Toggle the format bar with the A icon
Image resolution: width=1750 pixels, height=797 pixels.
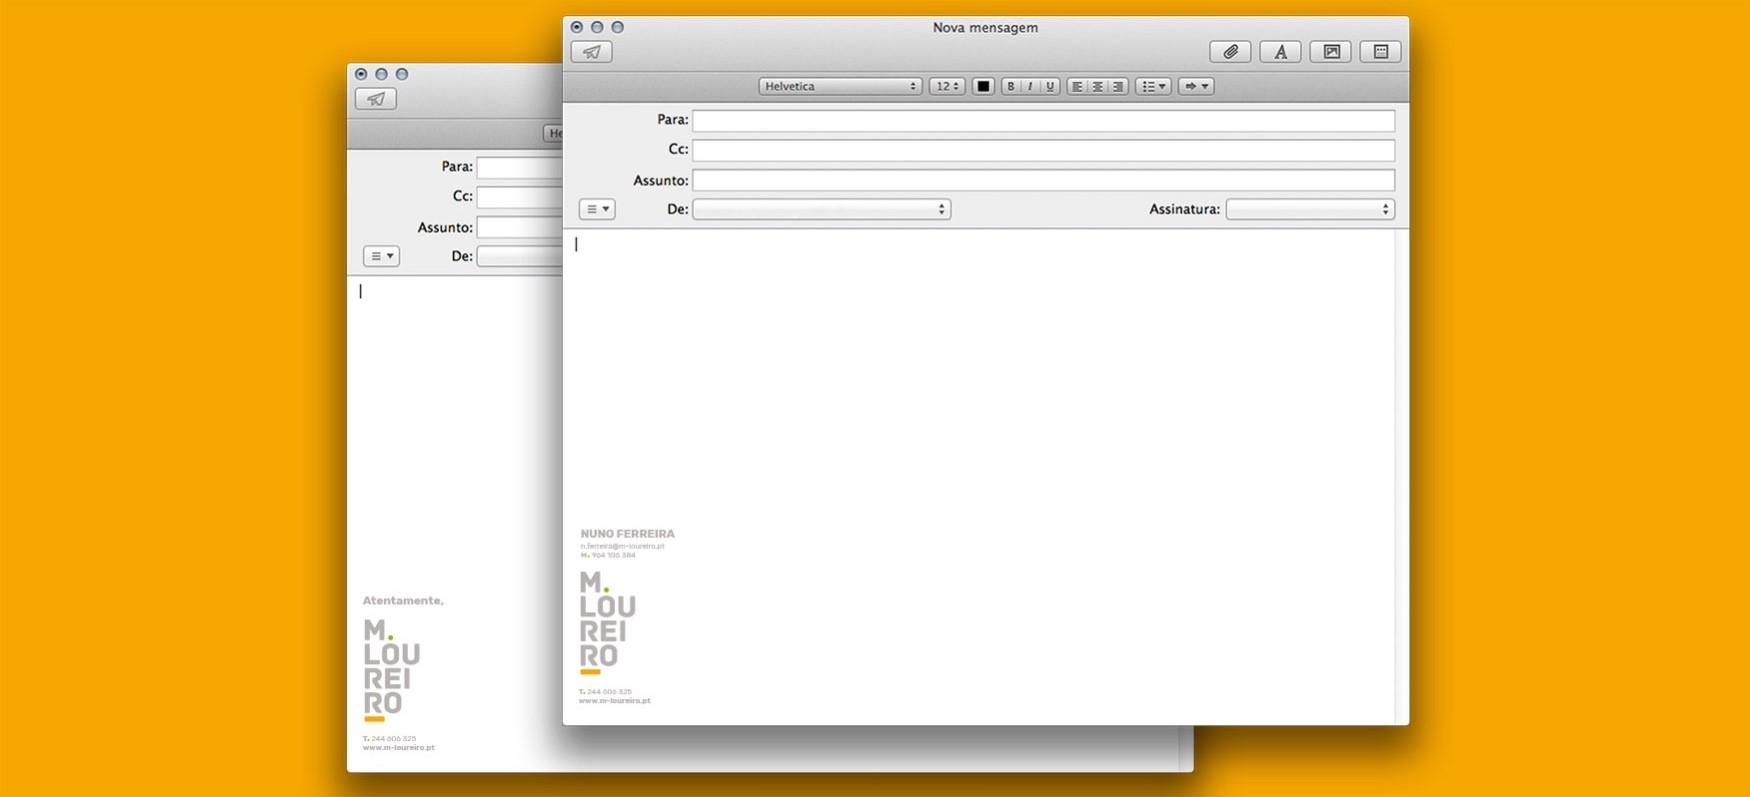(x=1280, y=52)
